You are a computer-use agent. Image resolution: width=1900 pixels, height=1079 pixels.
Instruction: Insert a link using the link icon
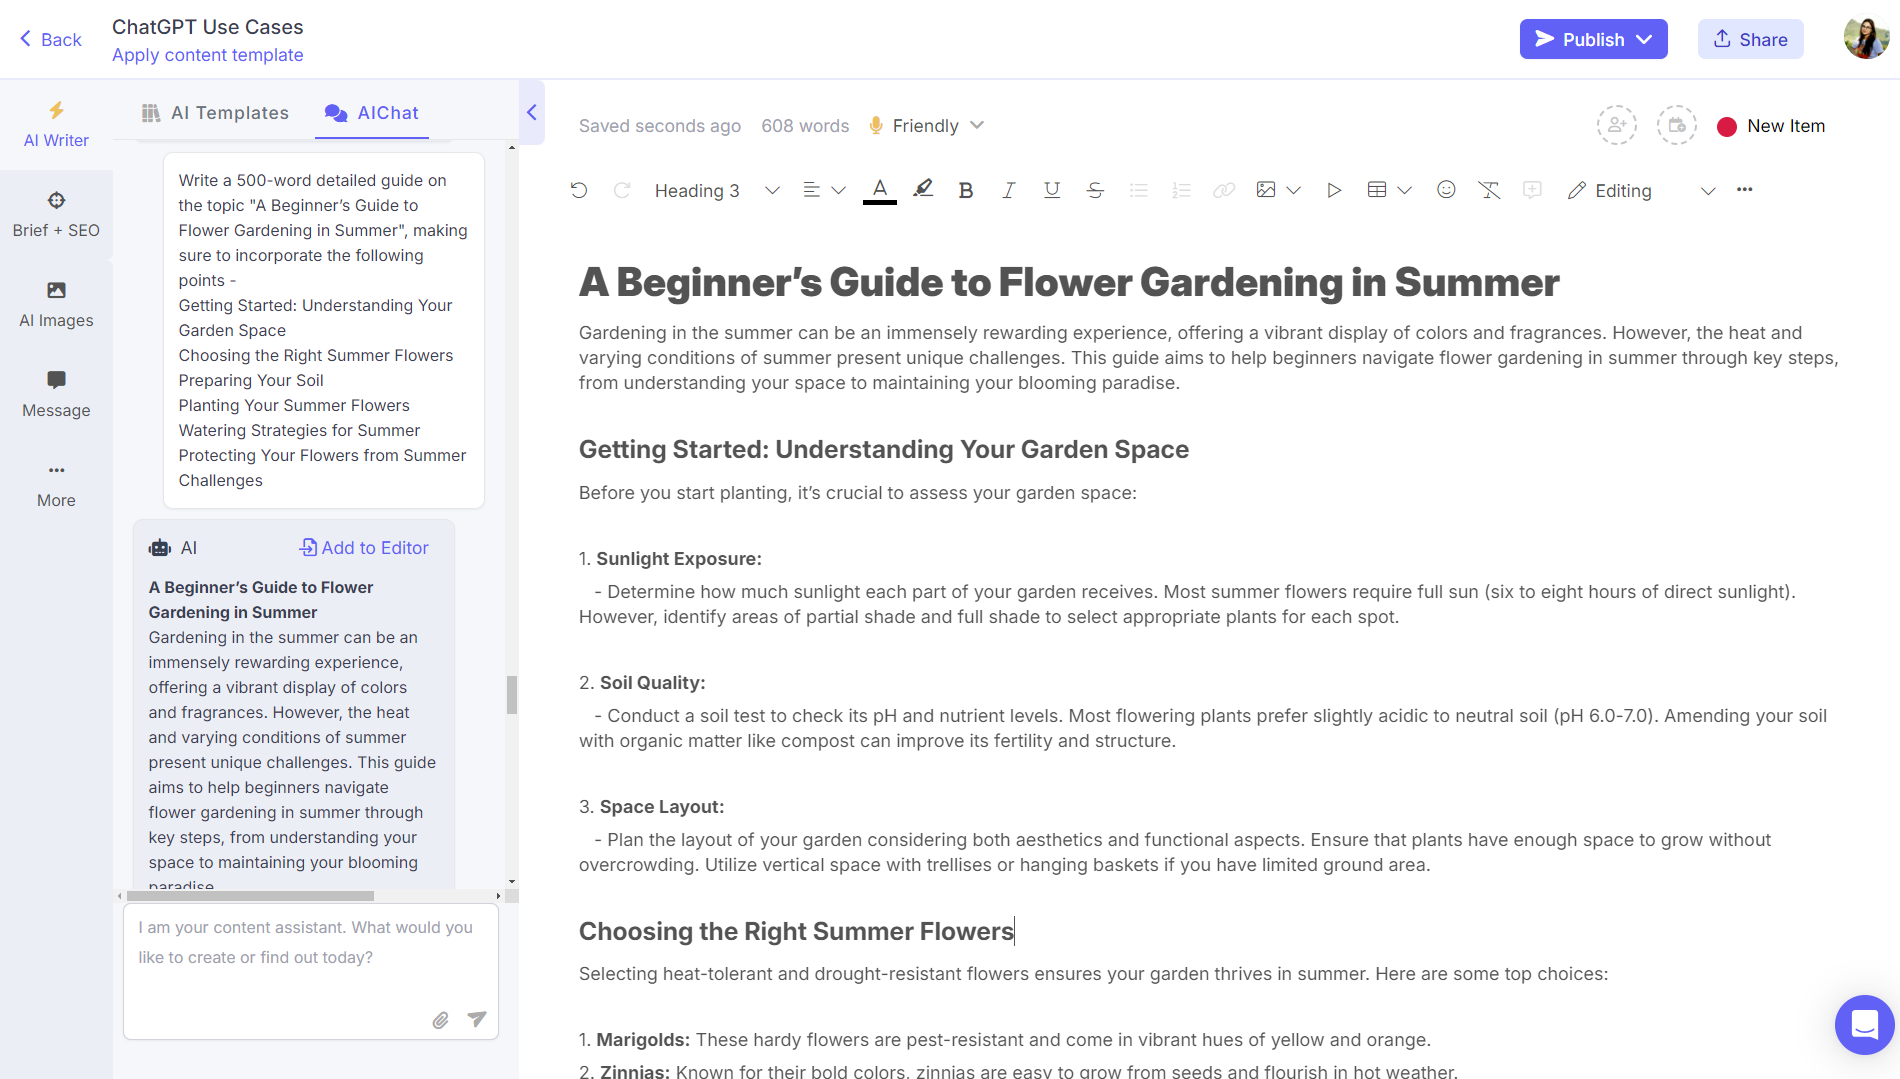(x=1223, y=190)
